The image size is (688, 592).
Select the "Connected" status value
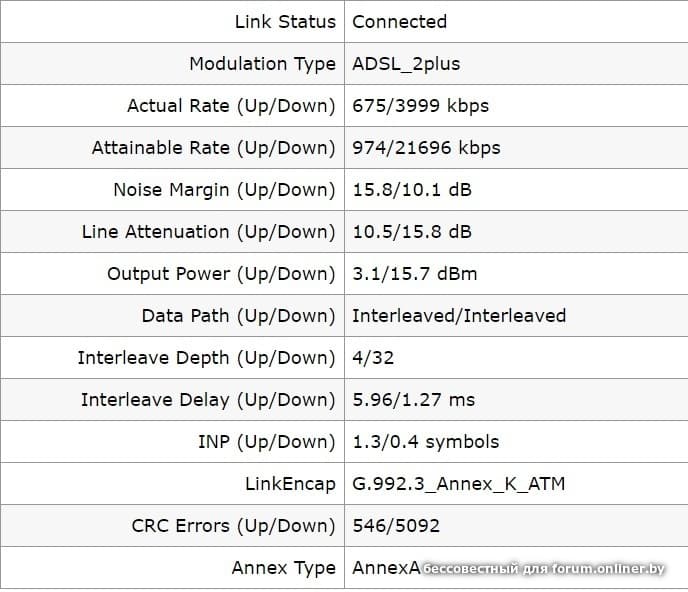[399, 21]
